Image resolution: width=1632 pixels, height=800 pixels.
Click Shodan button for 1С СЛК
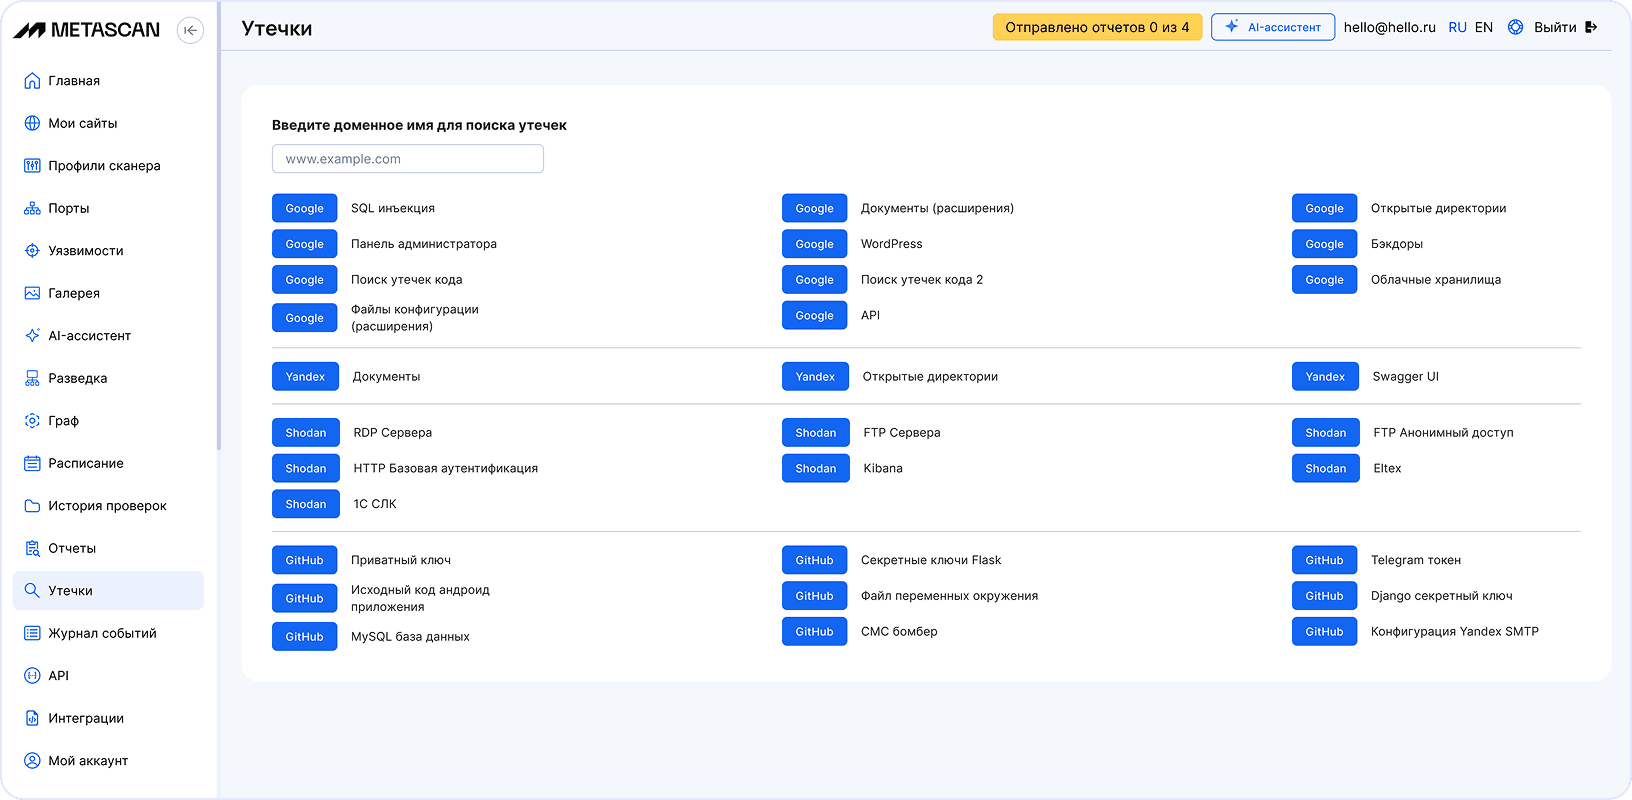pyautogui.click(x=306, y=504)
